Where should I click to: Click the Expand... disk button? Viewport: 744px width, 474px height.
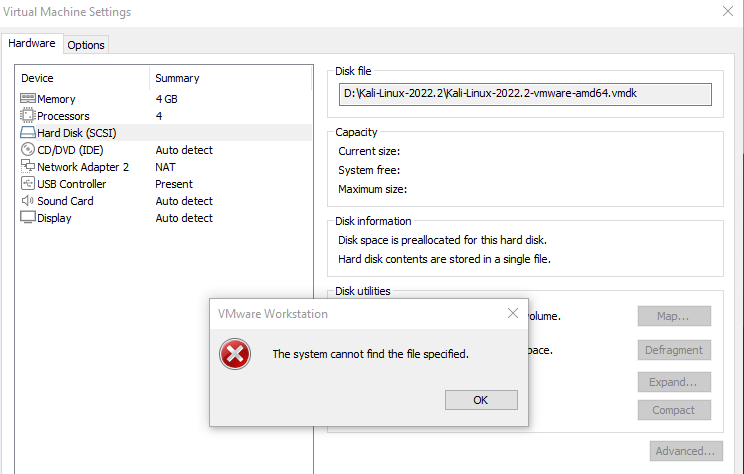coord(674,382)
